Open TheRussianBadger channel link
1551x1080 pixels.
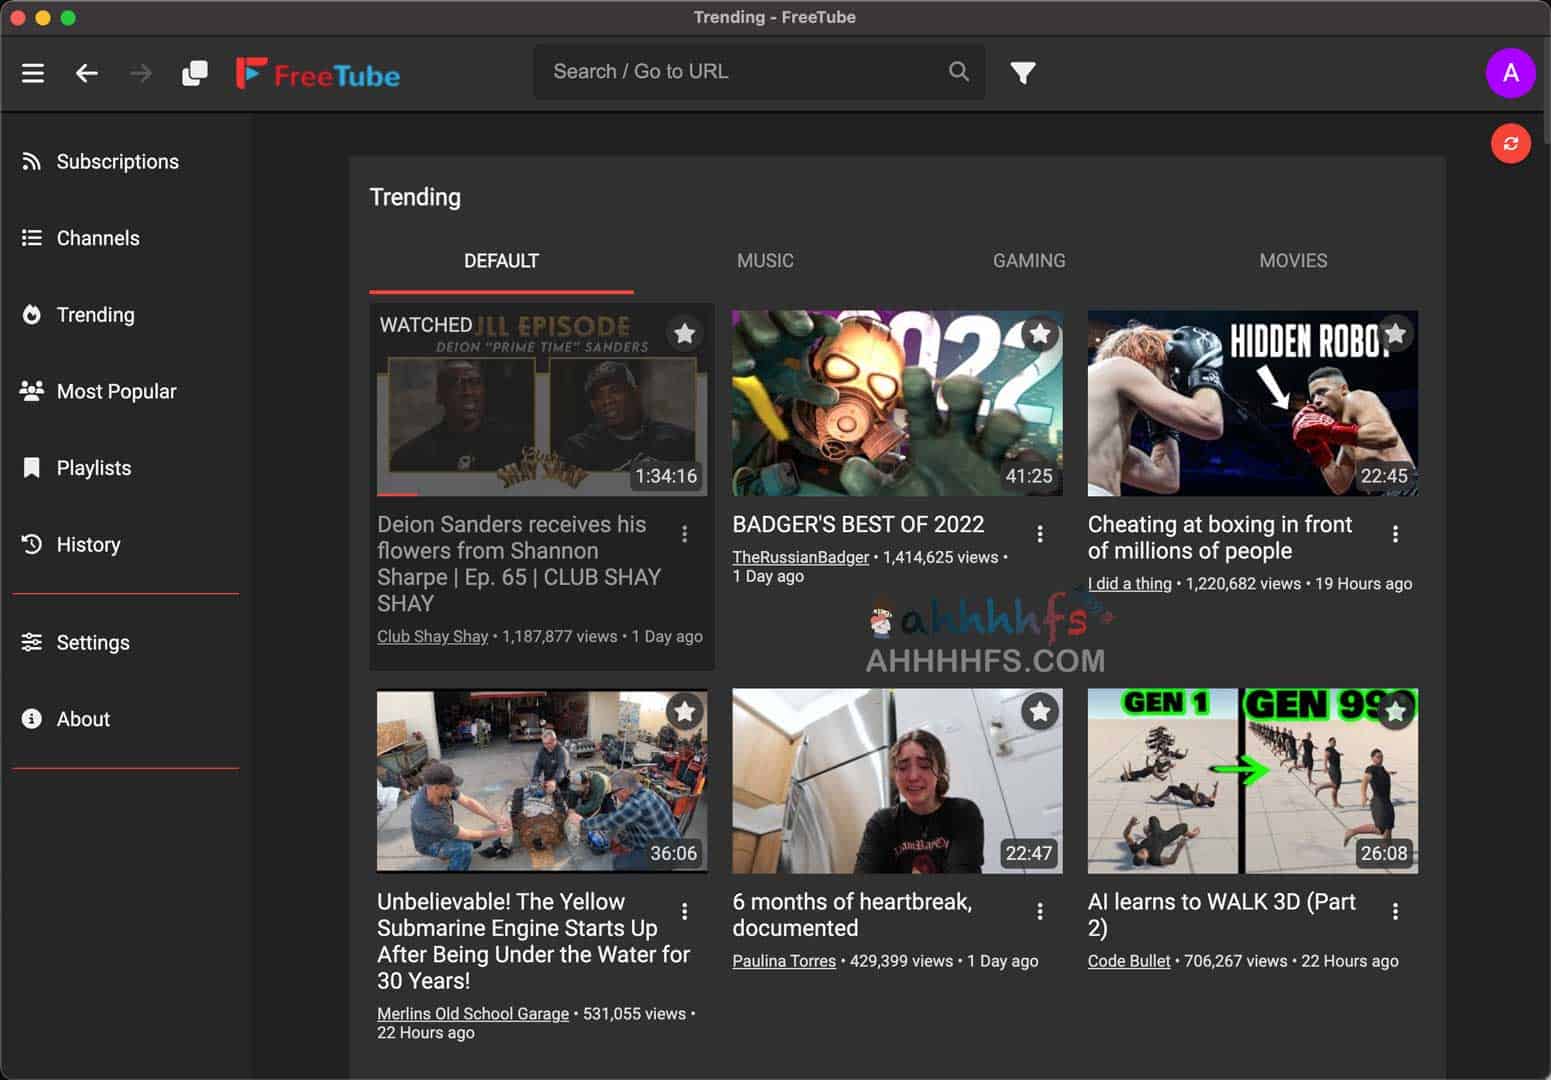tap(800, 558)
